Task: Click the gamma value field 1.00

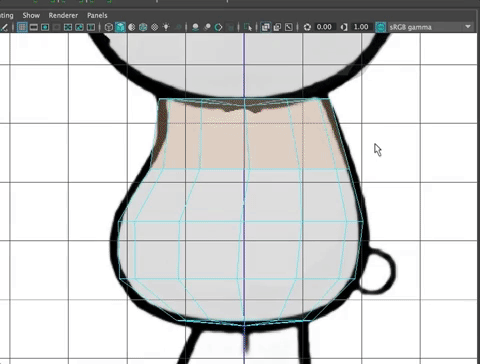Action: pyautogui.click(x=361, y=27)
